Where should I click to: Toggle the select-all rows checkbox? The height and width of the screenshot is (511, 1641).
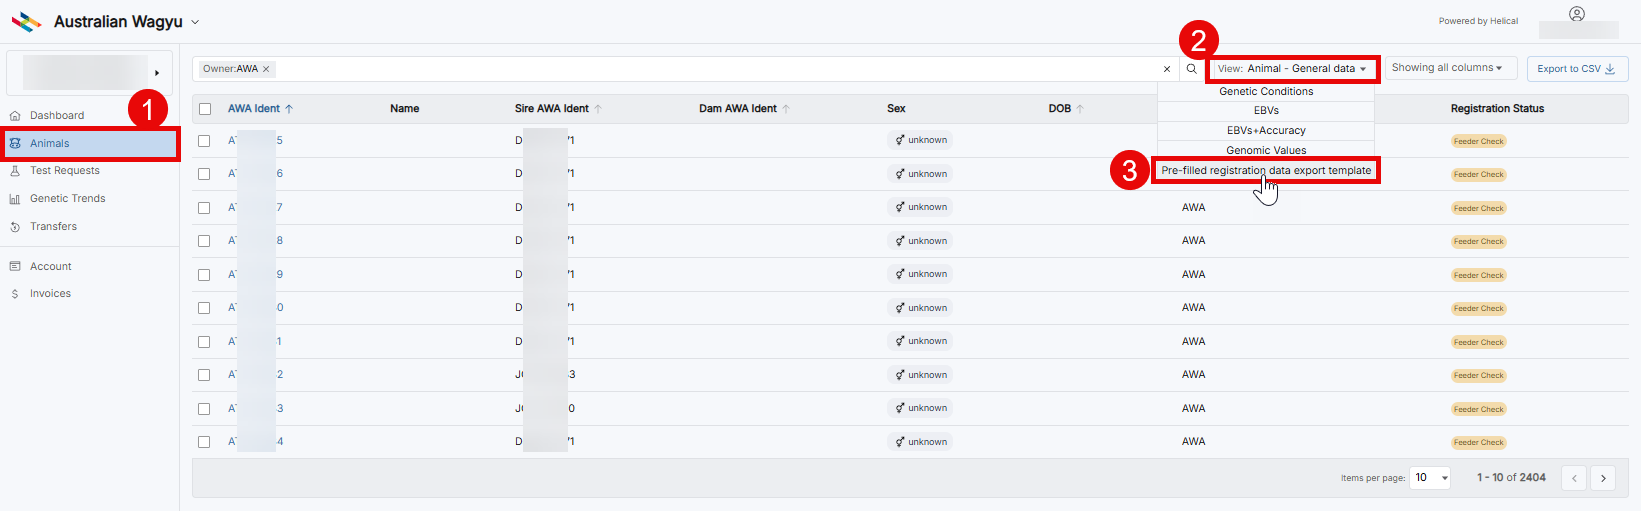(x=205, y=109)
